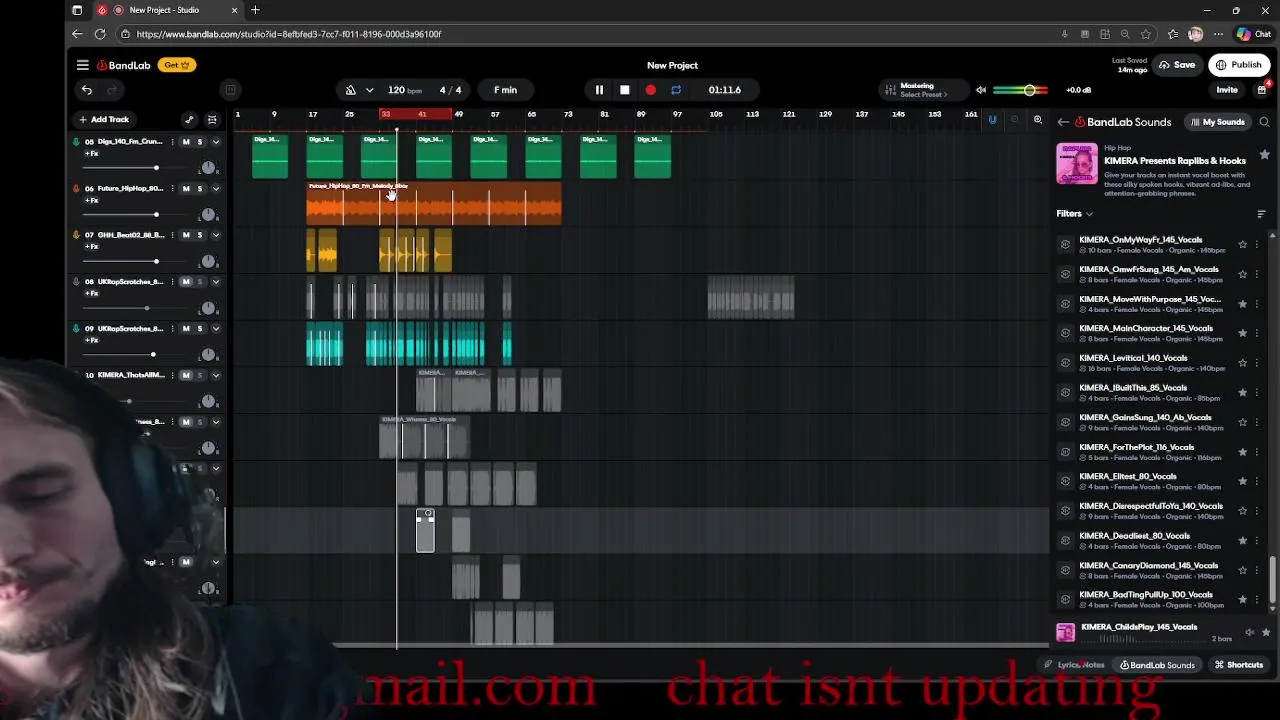The height and width of the screenshot is (720, 1280).
Task: Expand track 06 Future_HipHop chevron
Action: pos(216,189)
